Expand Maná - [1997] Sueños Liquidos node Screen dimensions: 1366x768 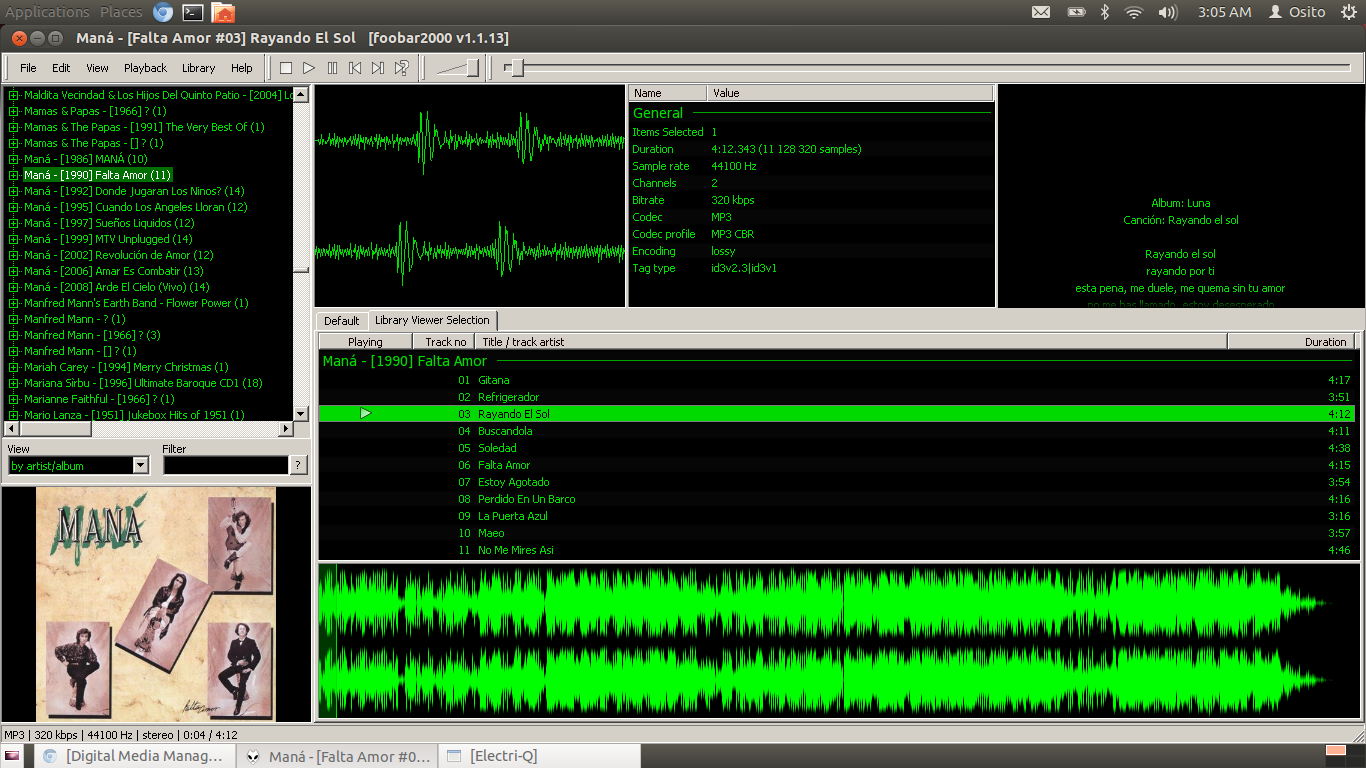click(x=14, y=223)
